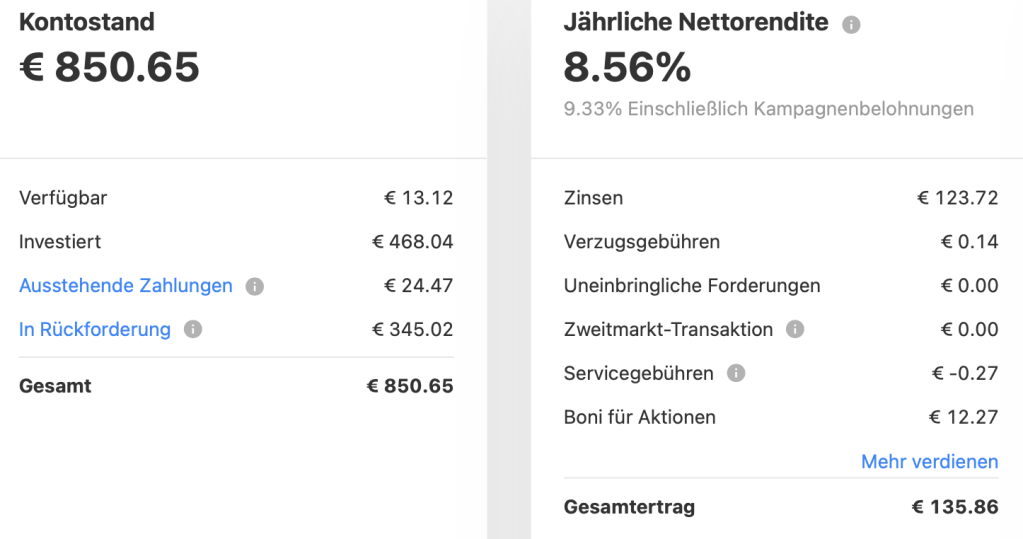This screenshot has height=539, width=1023.
Task: Click info icon beside Jährliche Nettorendite heading
Action: click(851, 24)
